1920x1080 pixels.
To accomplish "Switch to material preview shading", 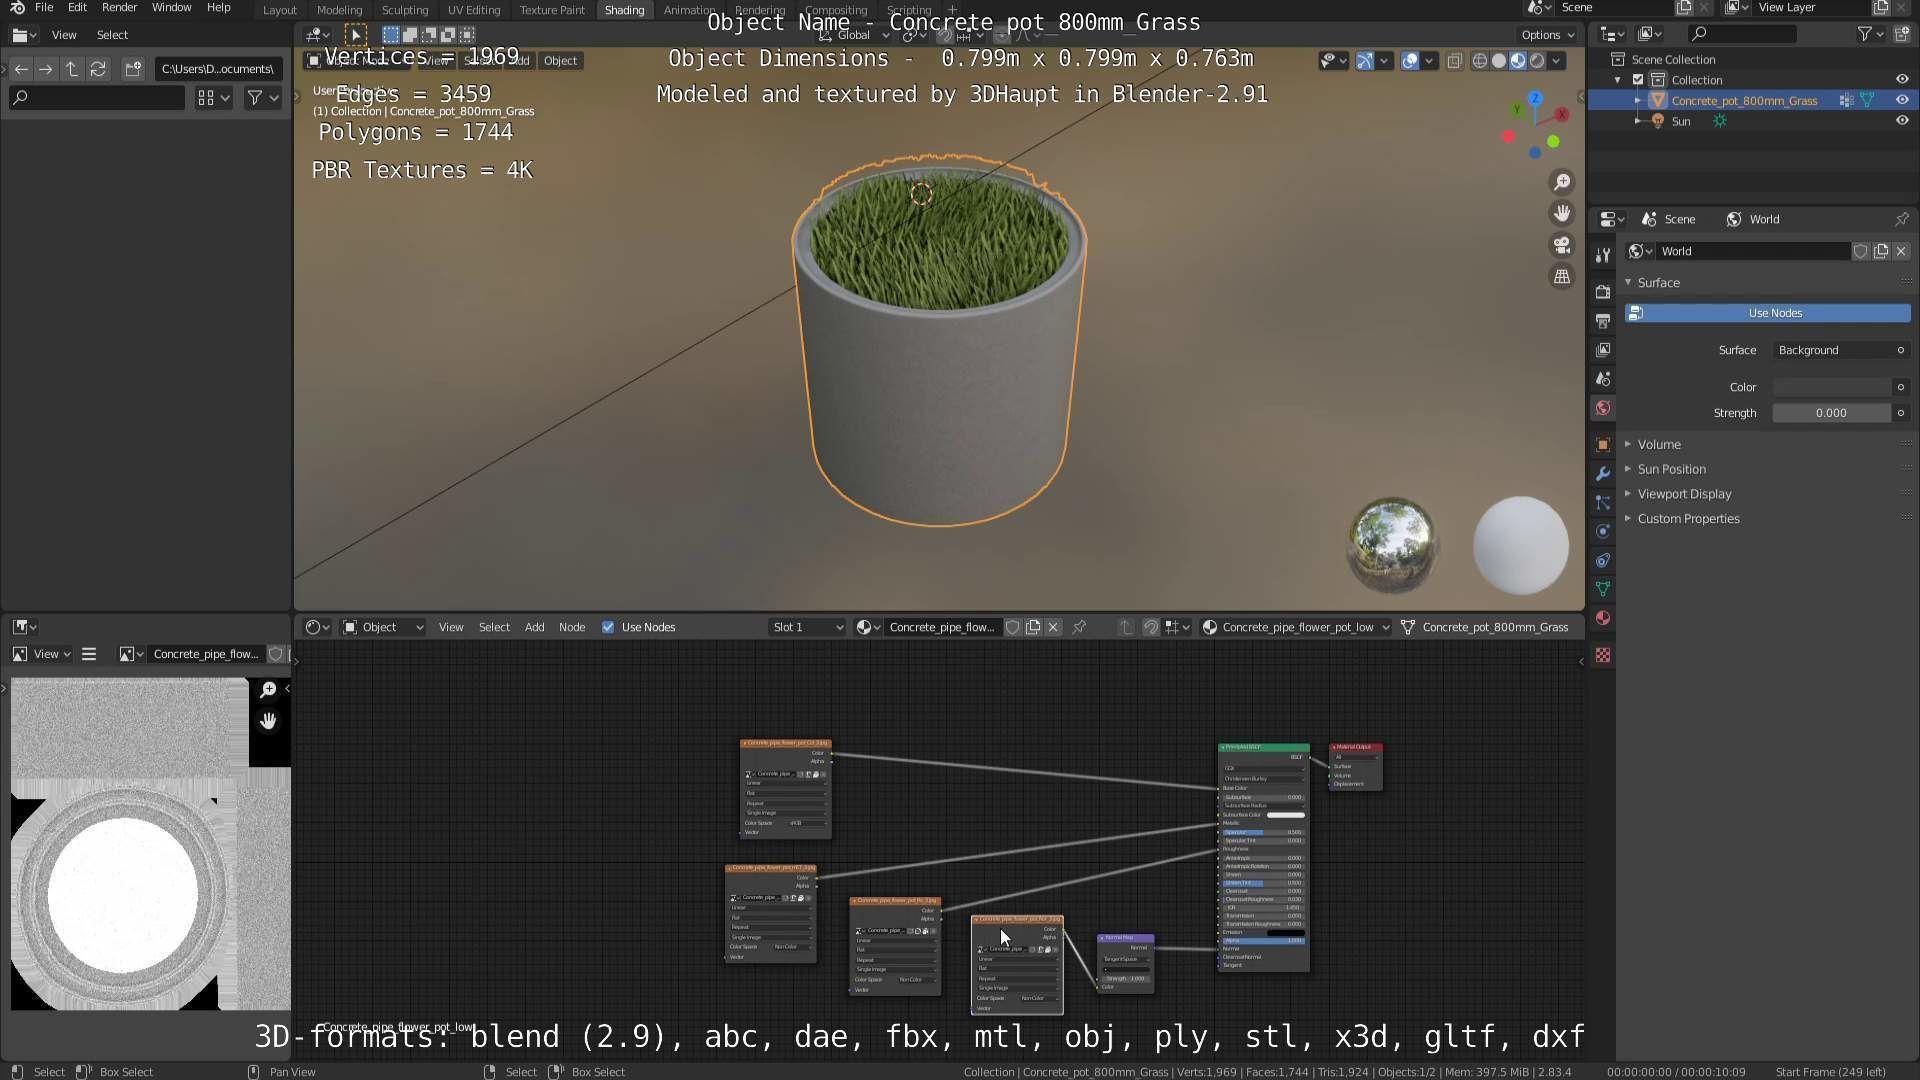I will 1518,61.
